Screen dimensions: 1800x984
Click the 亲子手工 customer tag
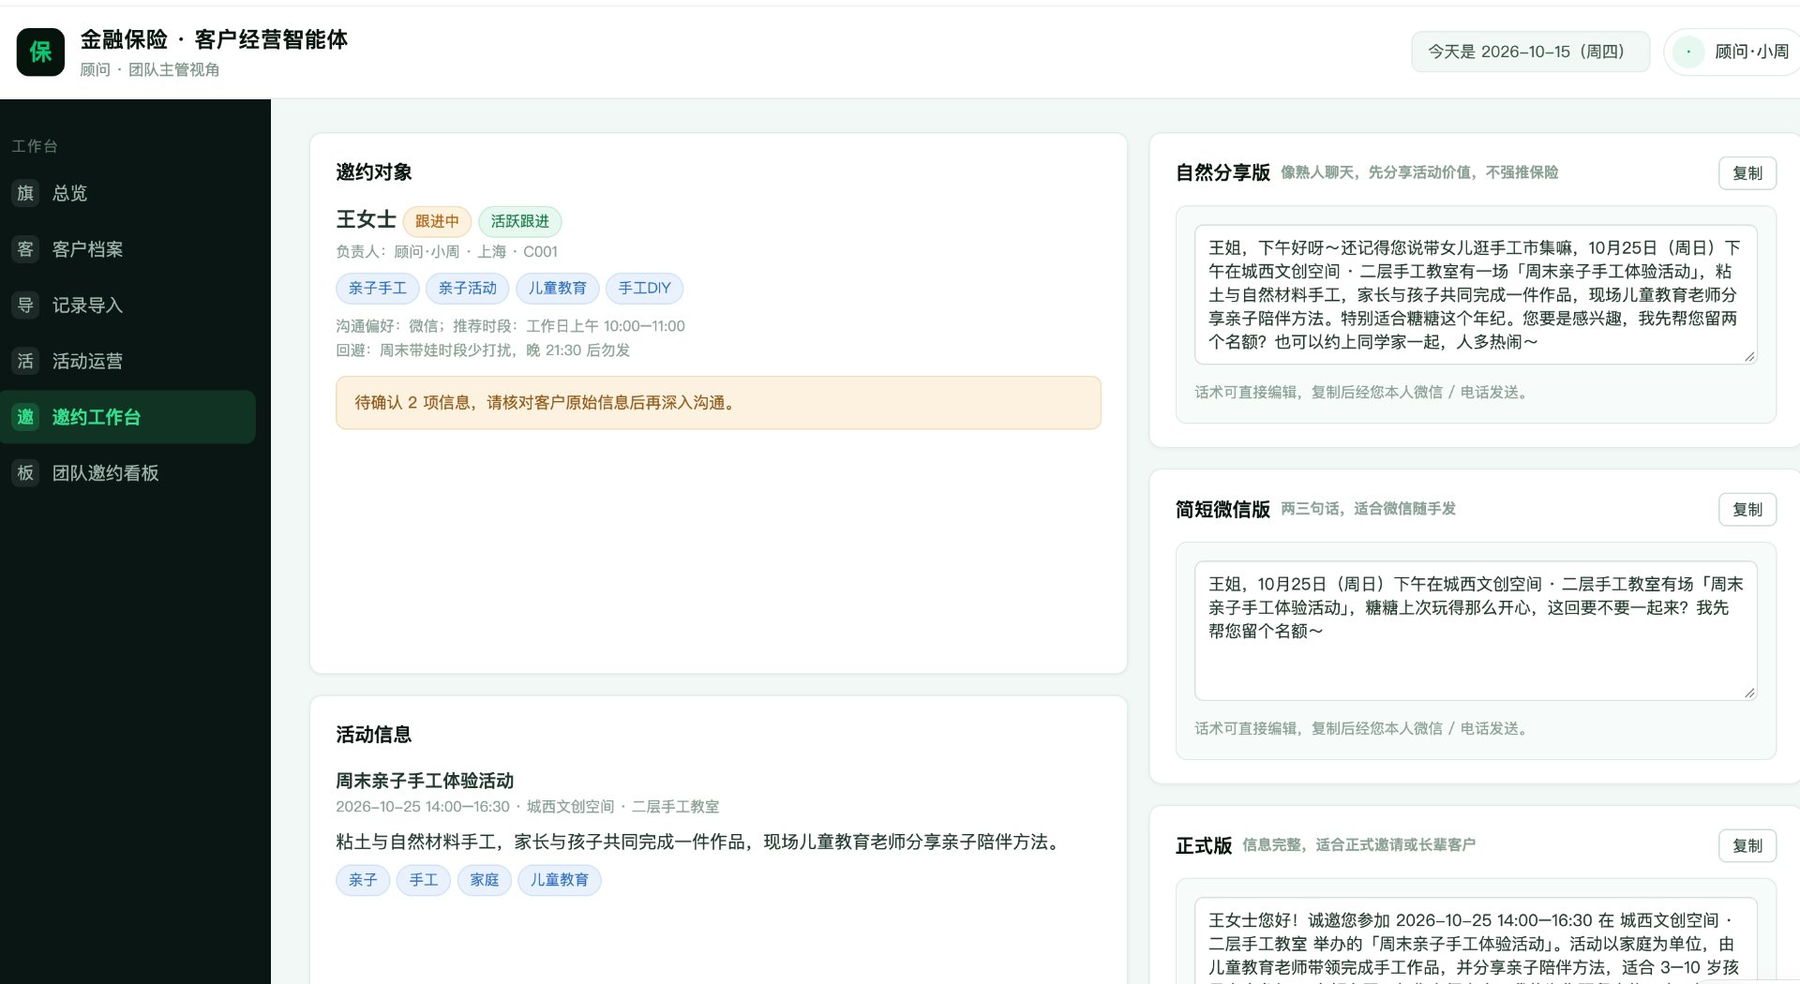(x=377, y=288)
